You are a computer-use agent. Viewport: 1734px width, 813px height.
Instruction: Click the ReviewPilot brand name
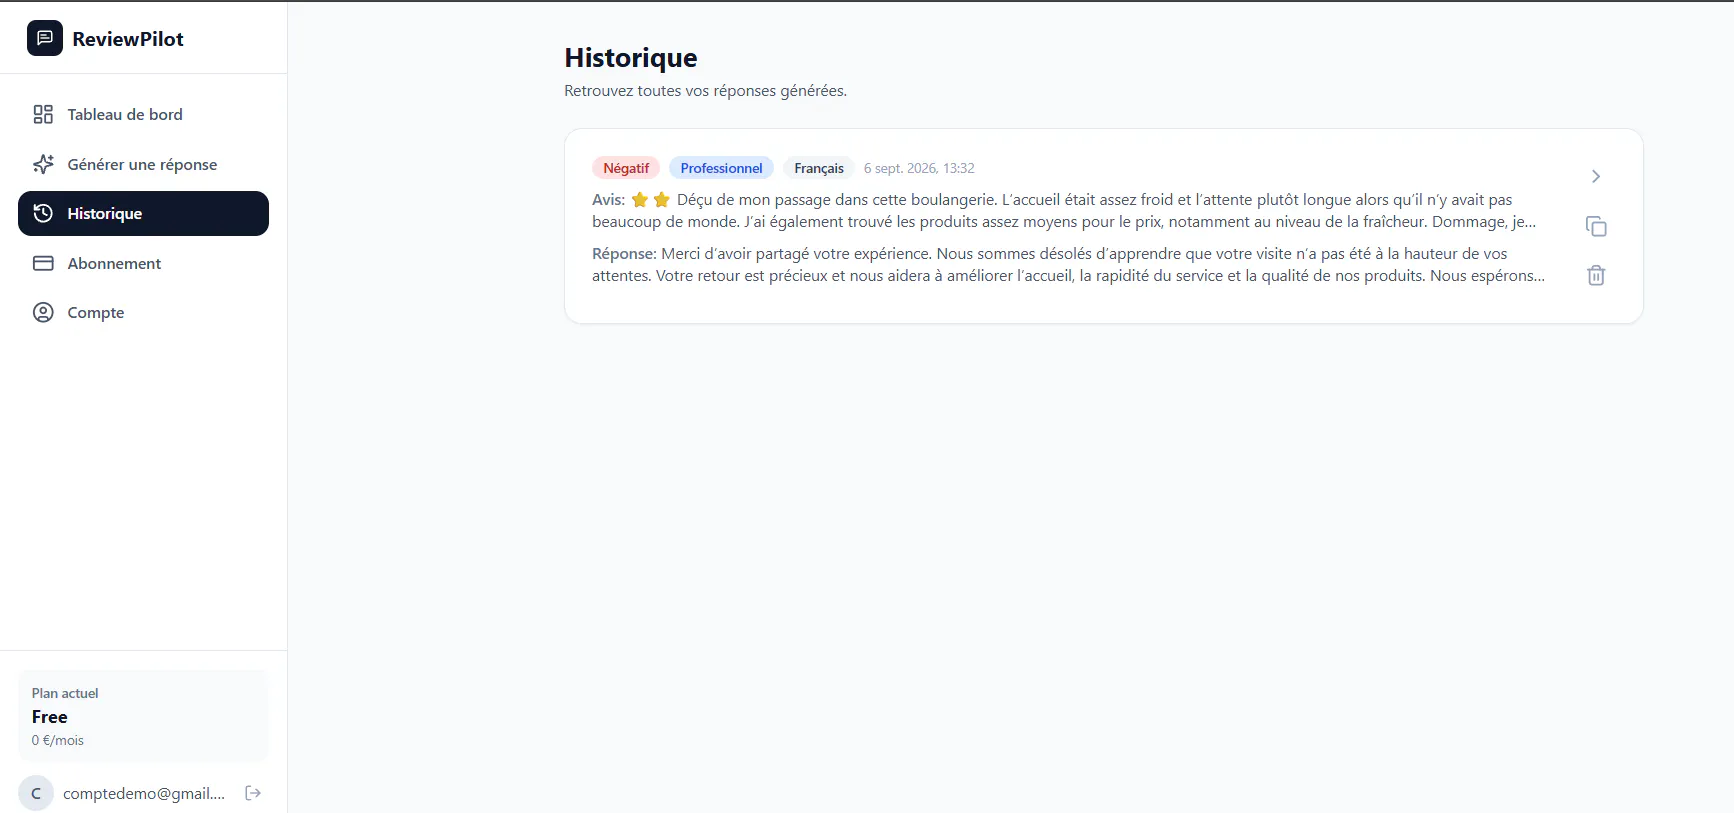click(128, 39)
